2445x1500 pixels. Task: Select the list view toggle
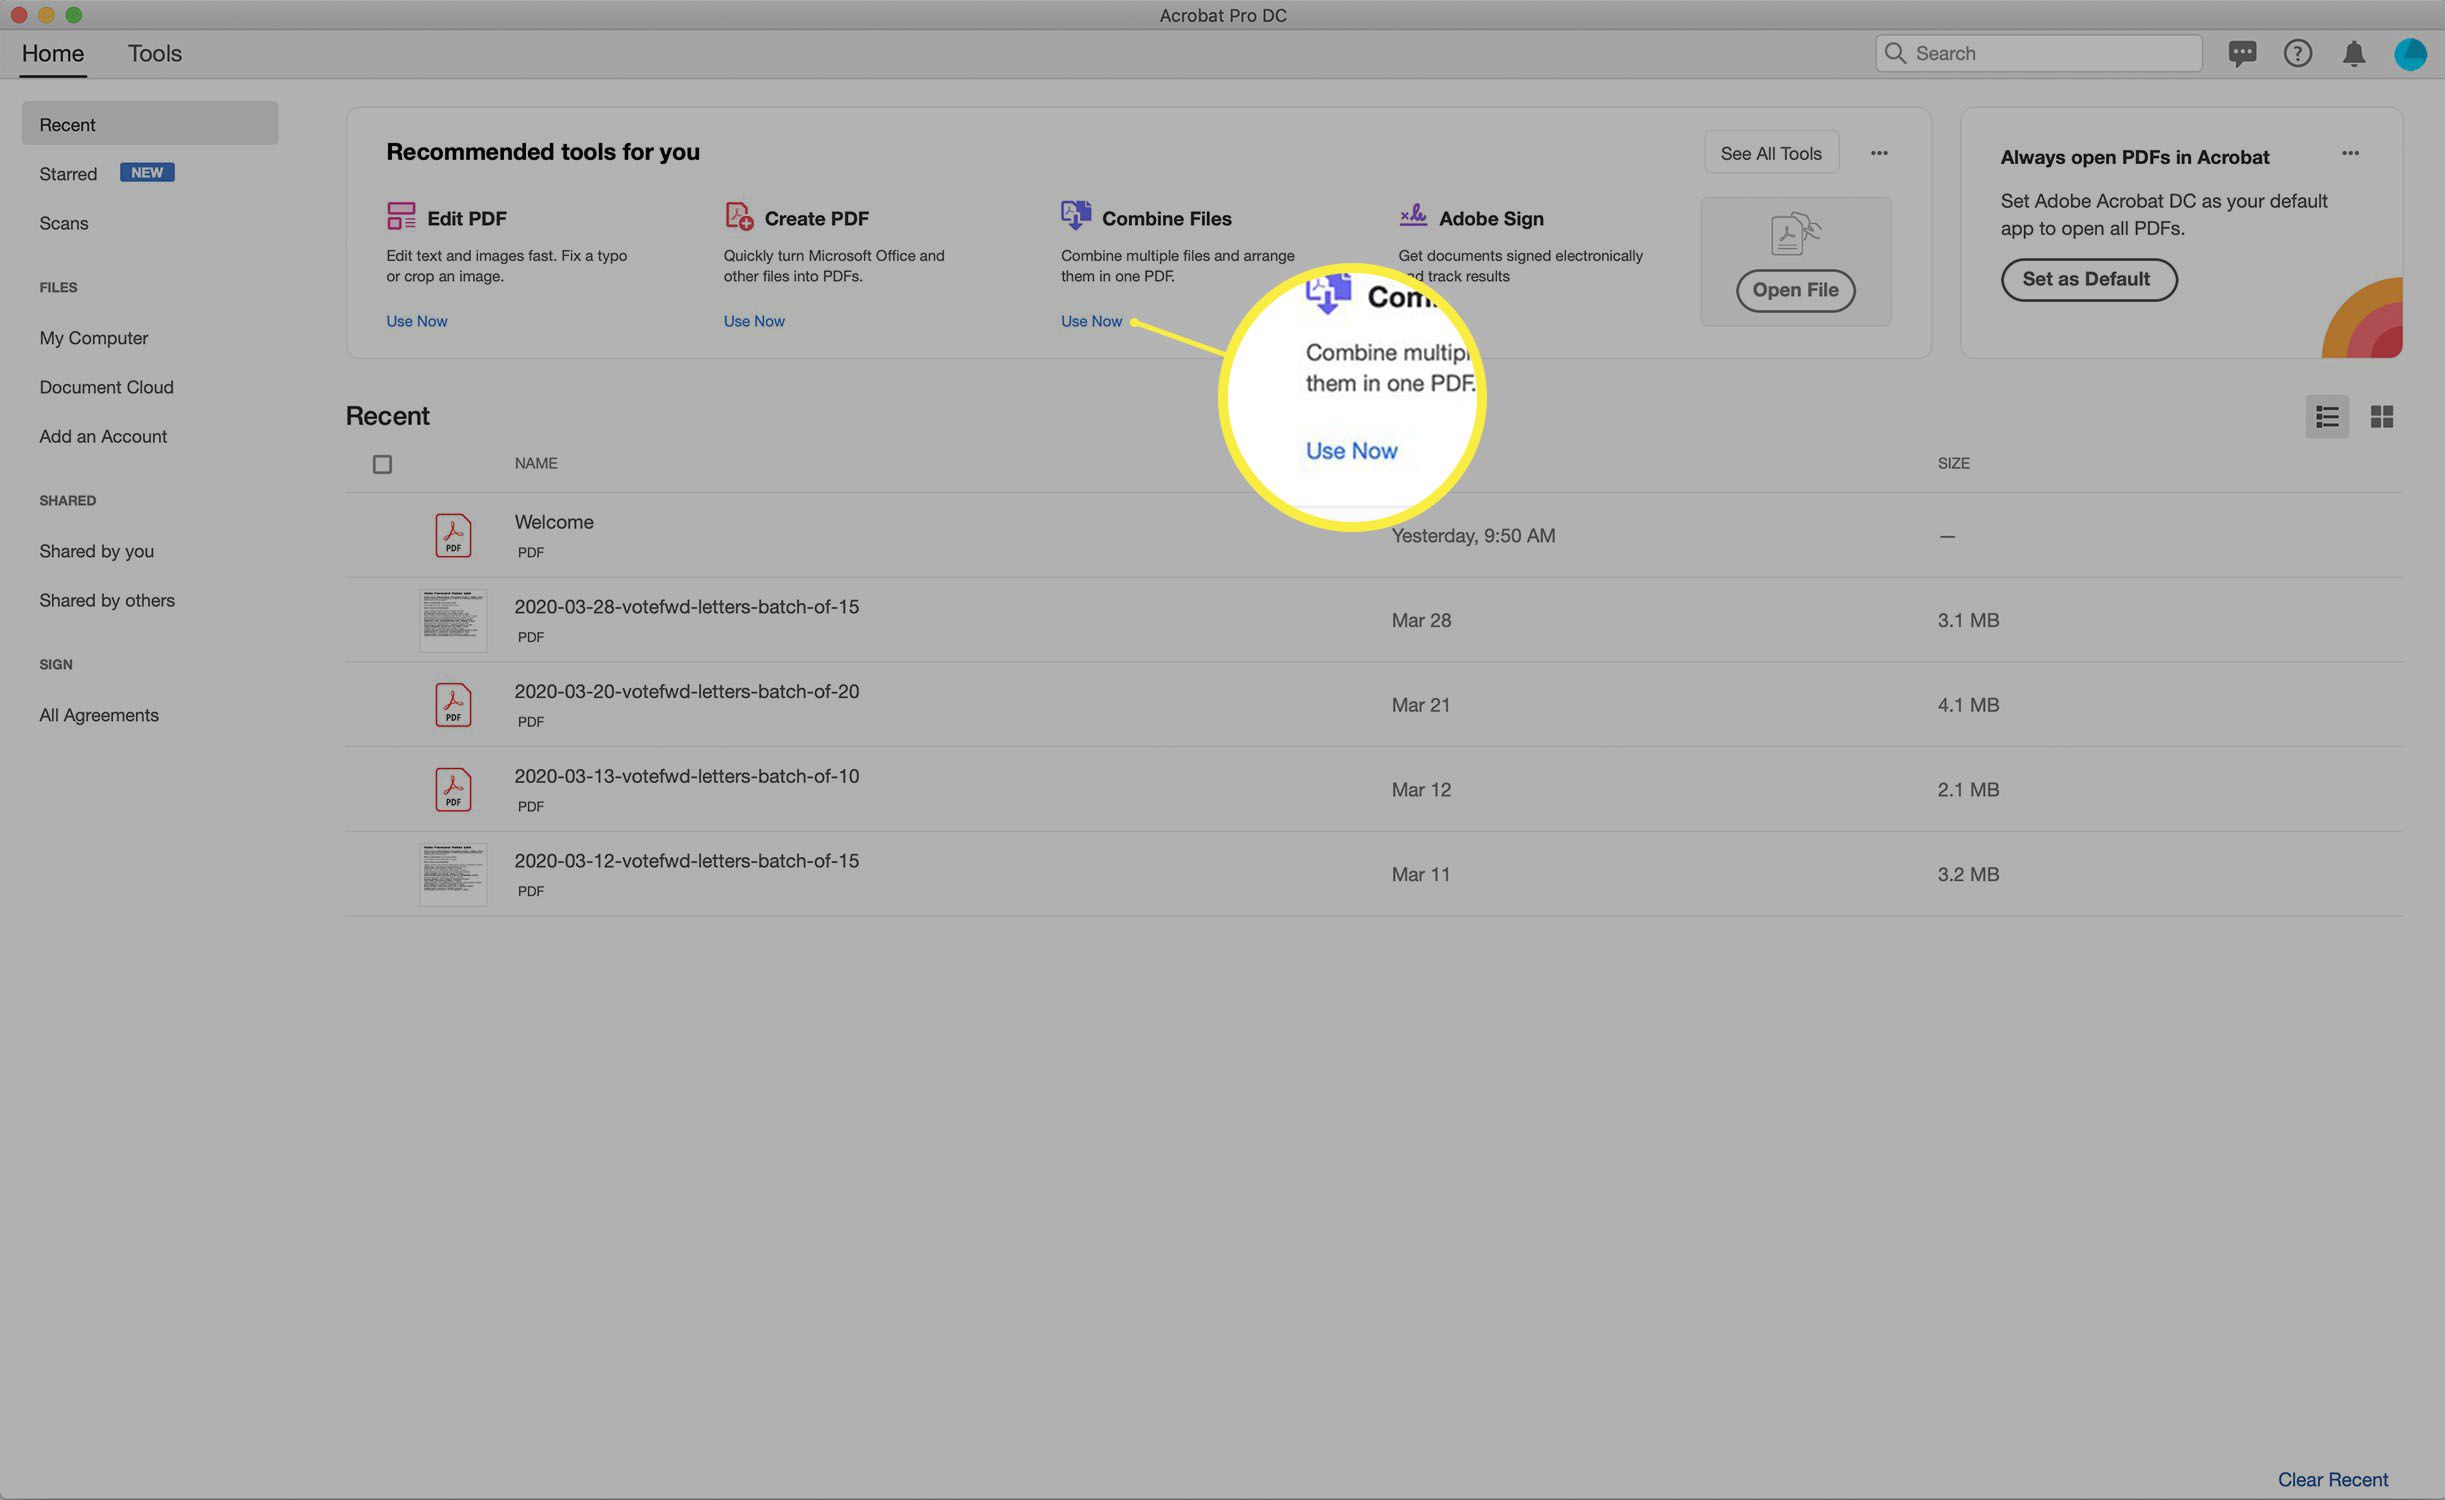(2330, 416)
